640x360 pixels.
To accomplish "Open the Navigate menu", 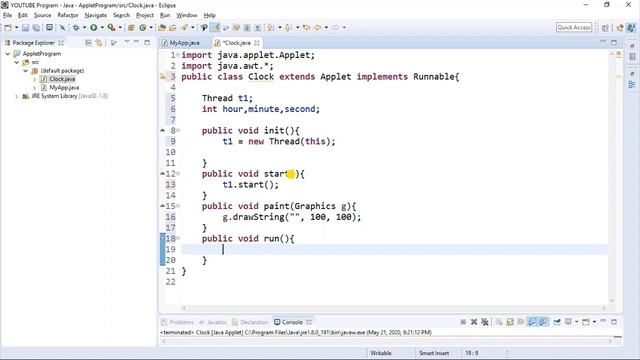I will coord(96,15).
